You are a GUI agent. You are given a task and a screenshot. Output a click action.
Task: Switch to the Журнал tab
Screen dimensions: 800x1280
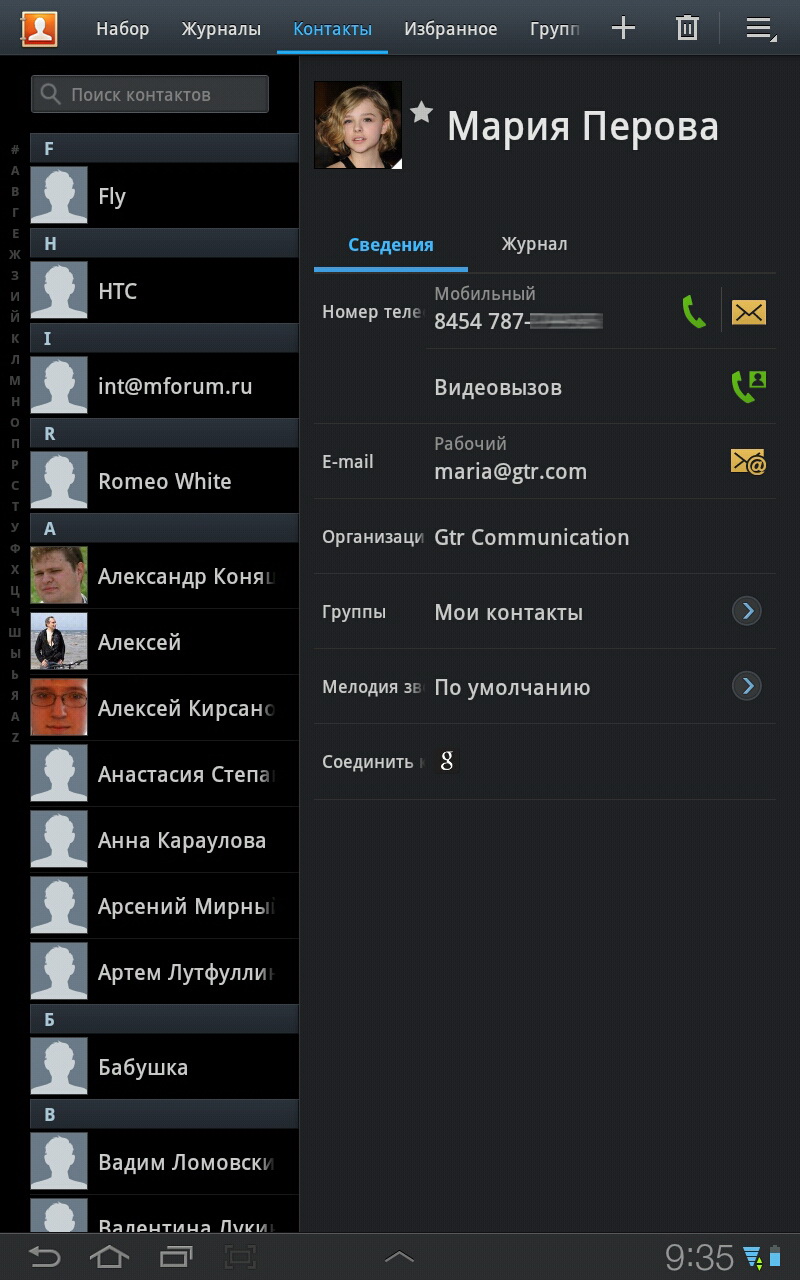(534, 244)
